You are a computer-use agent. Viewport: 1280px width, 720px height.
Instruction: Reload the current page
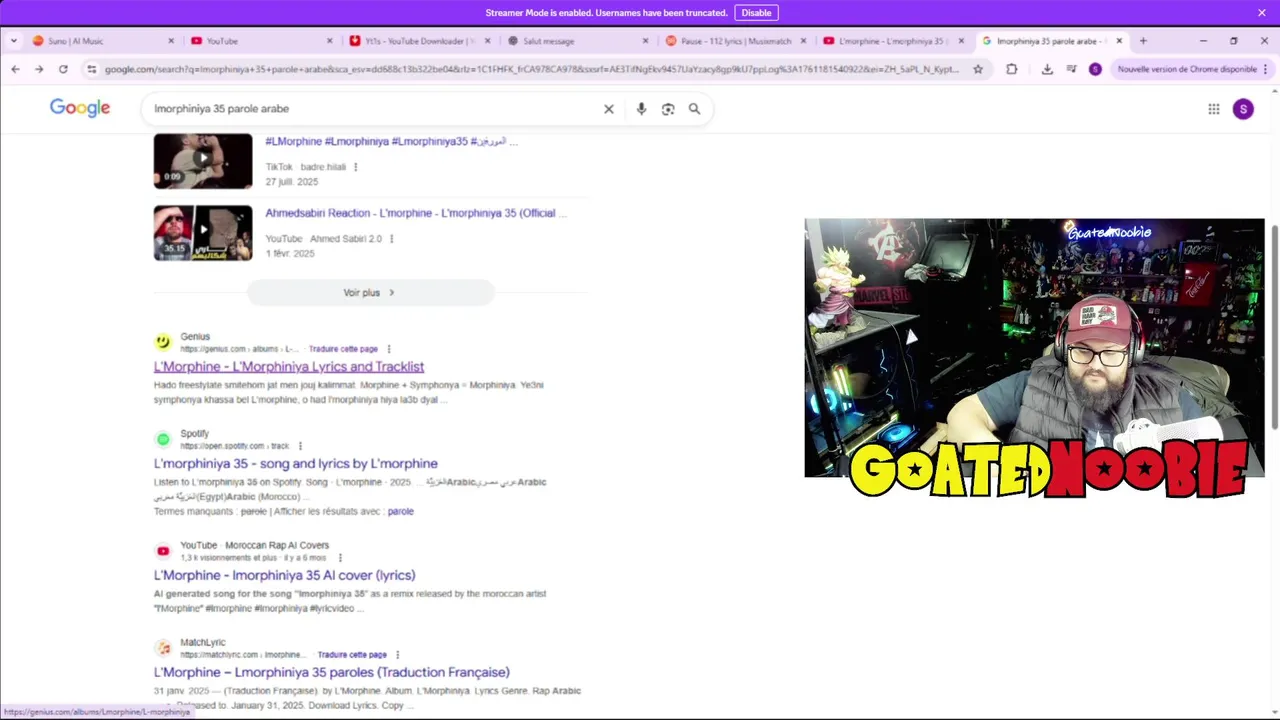point(63,69)
